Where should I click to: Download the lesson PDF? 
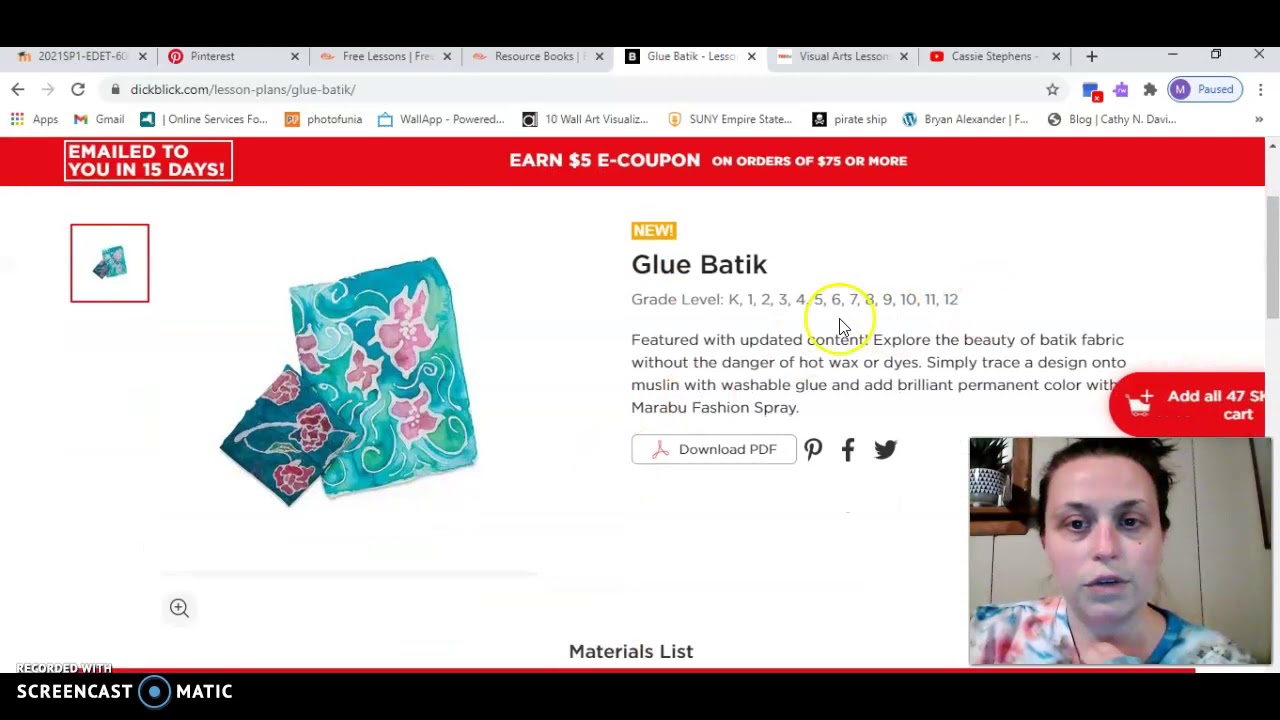(x=714, y=449)
